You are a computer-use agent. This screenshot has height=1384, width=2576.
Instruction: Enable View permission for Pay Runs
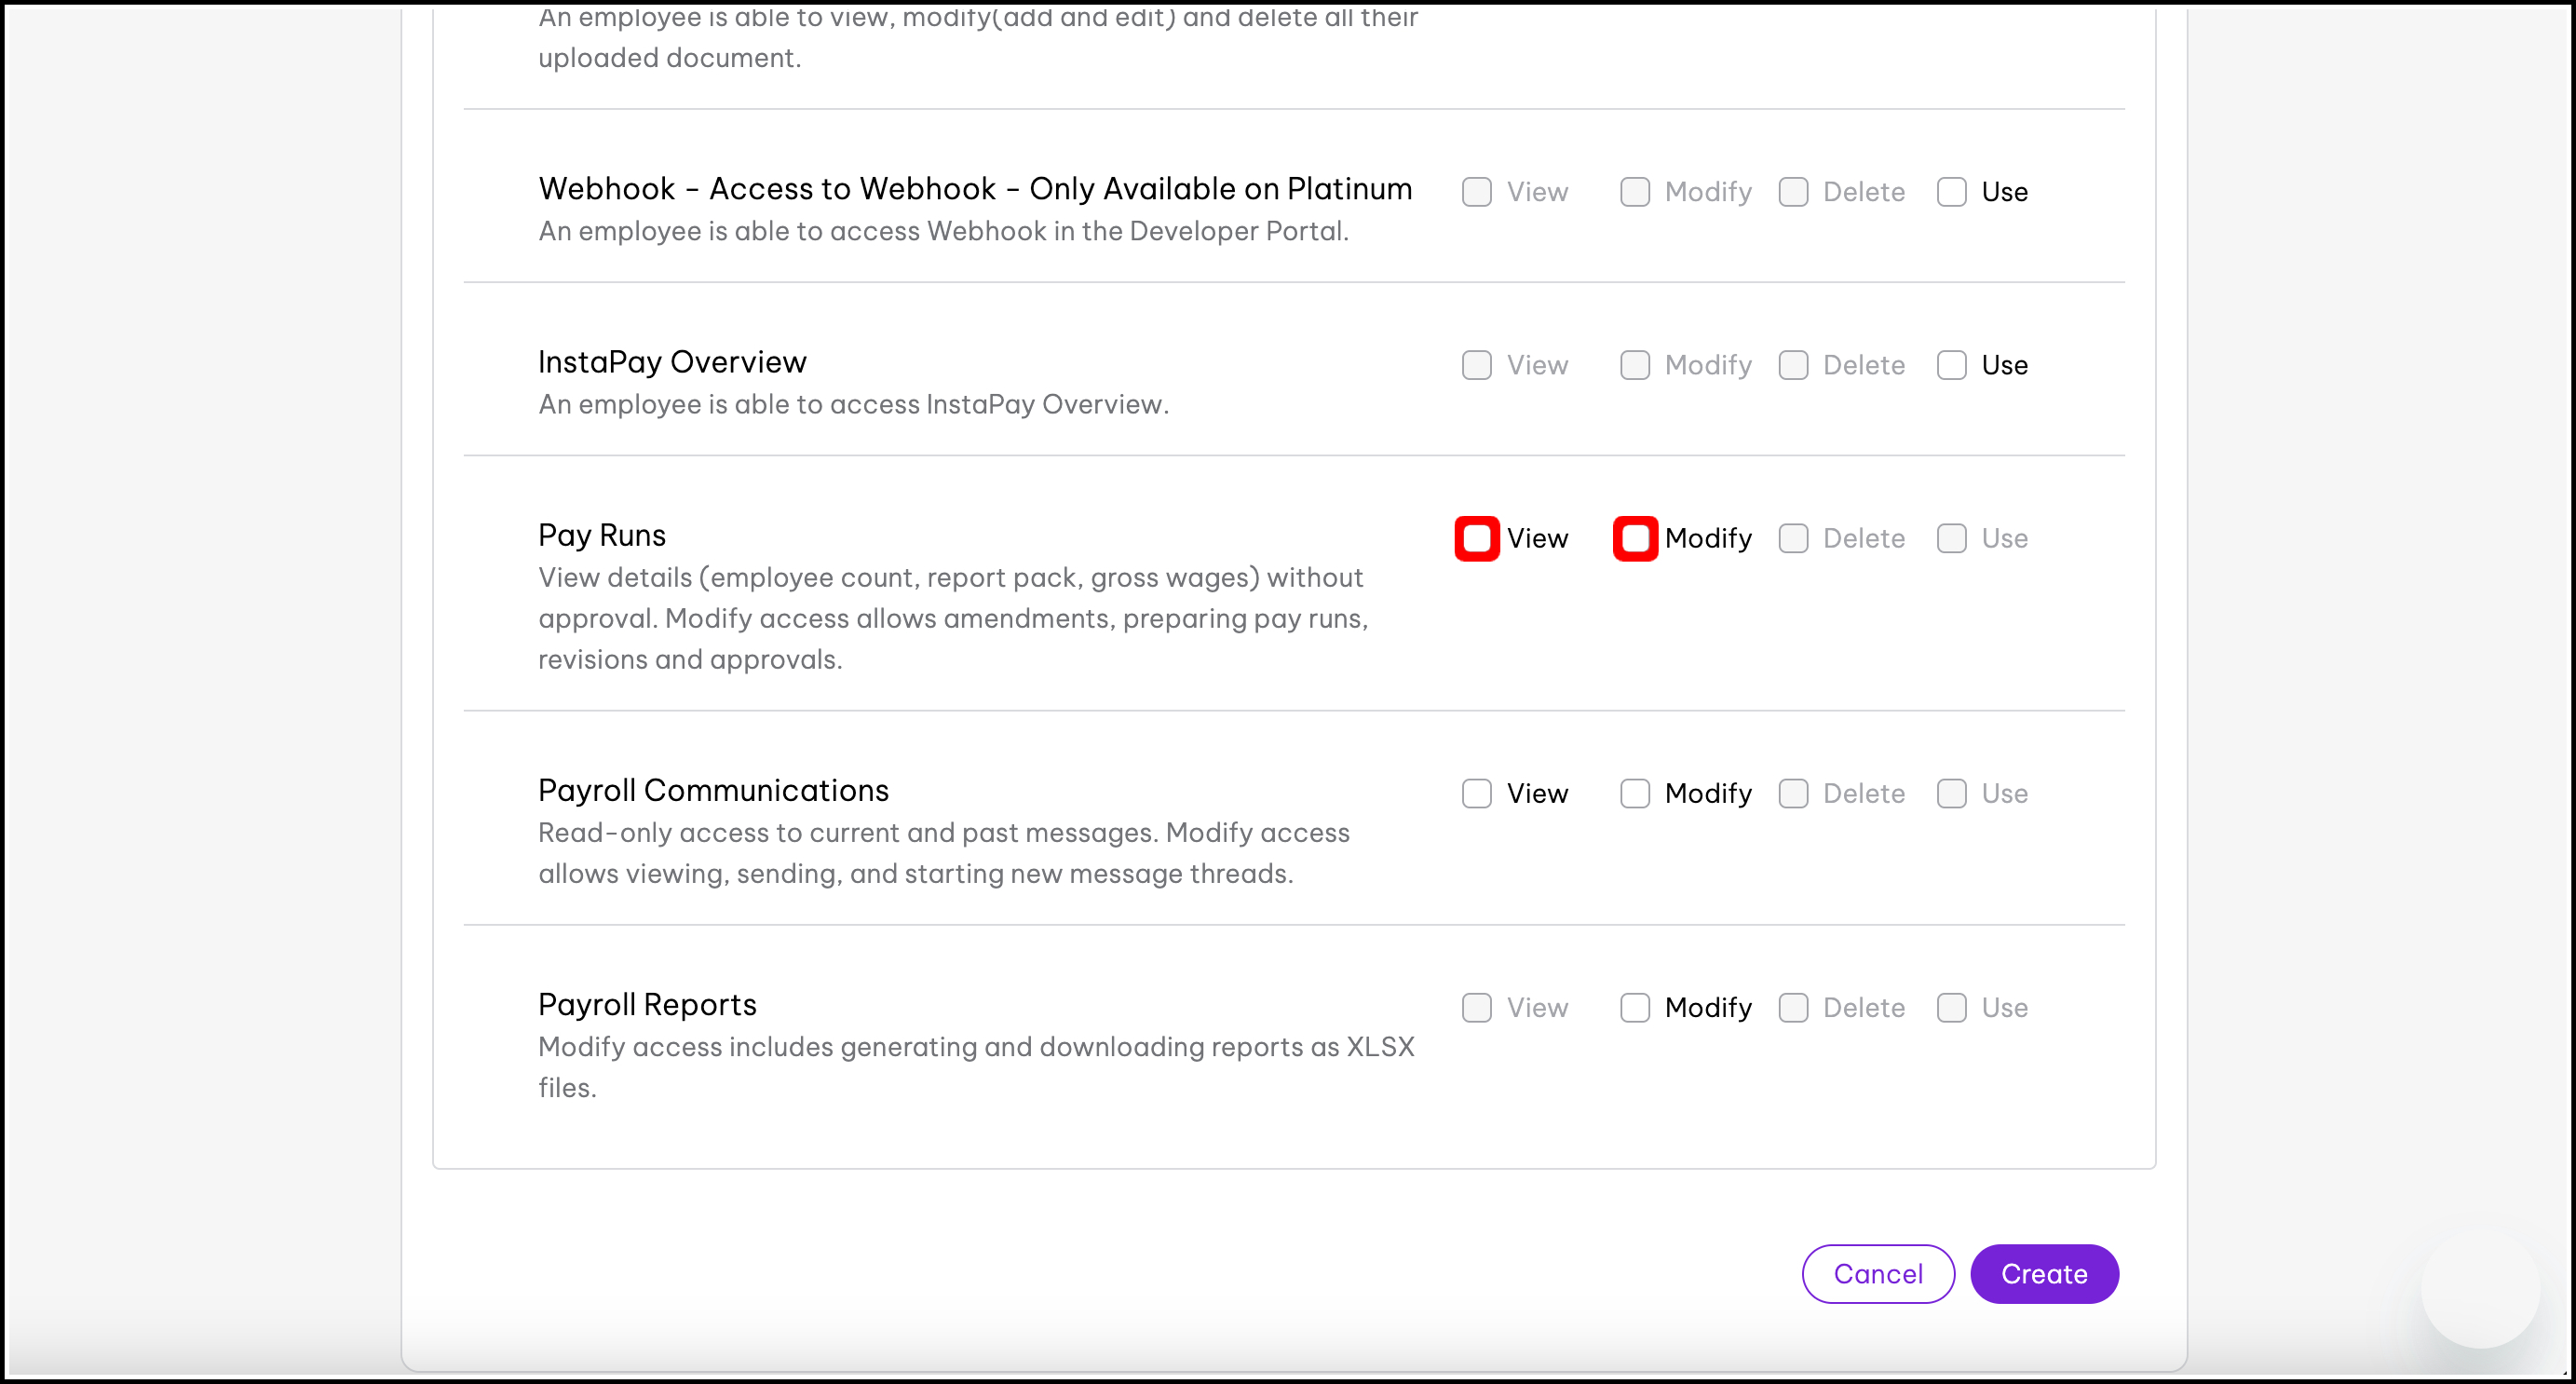pos(1476,539)
